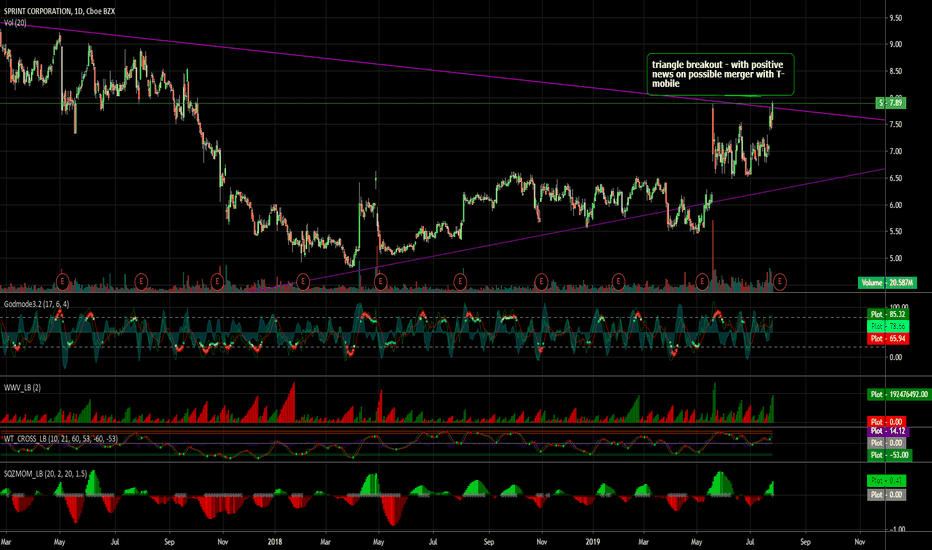
Task: Click the 2018 label on time axis
Action: pos(275,542)
